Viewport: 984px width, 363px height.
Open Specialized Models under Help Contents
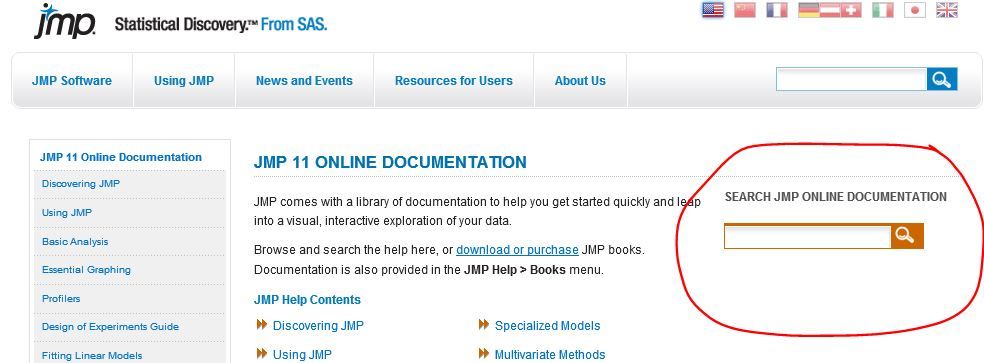(x=547, y=325)
